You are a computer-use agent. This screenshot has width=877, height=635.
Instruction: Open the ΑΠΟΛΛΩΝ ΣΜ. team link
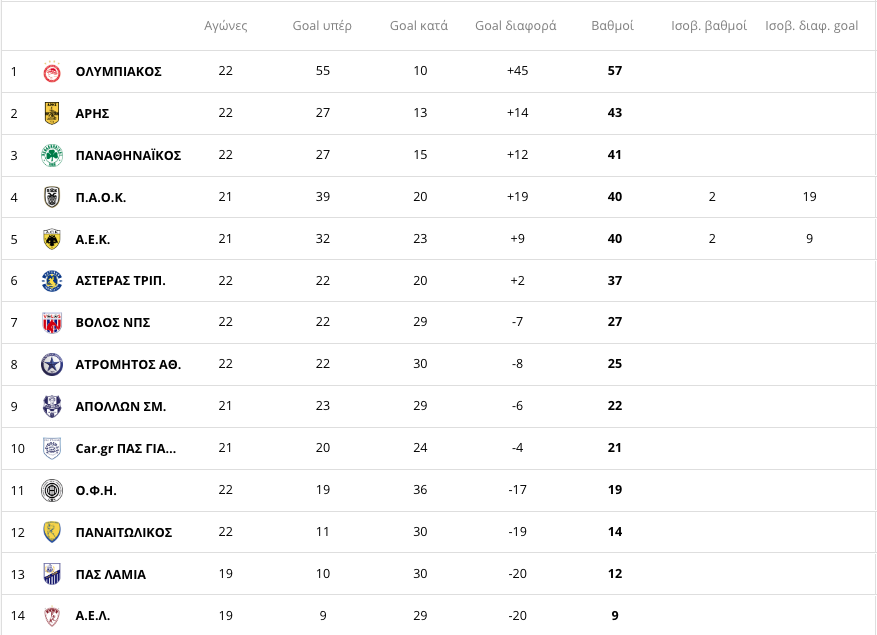point(121,407)
